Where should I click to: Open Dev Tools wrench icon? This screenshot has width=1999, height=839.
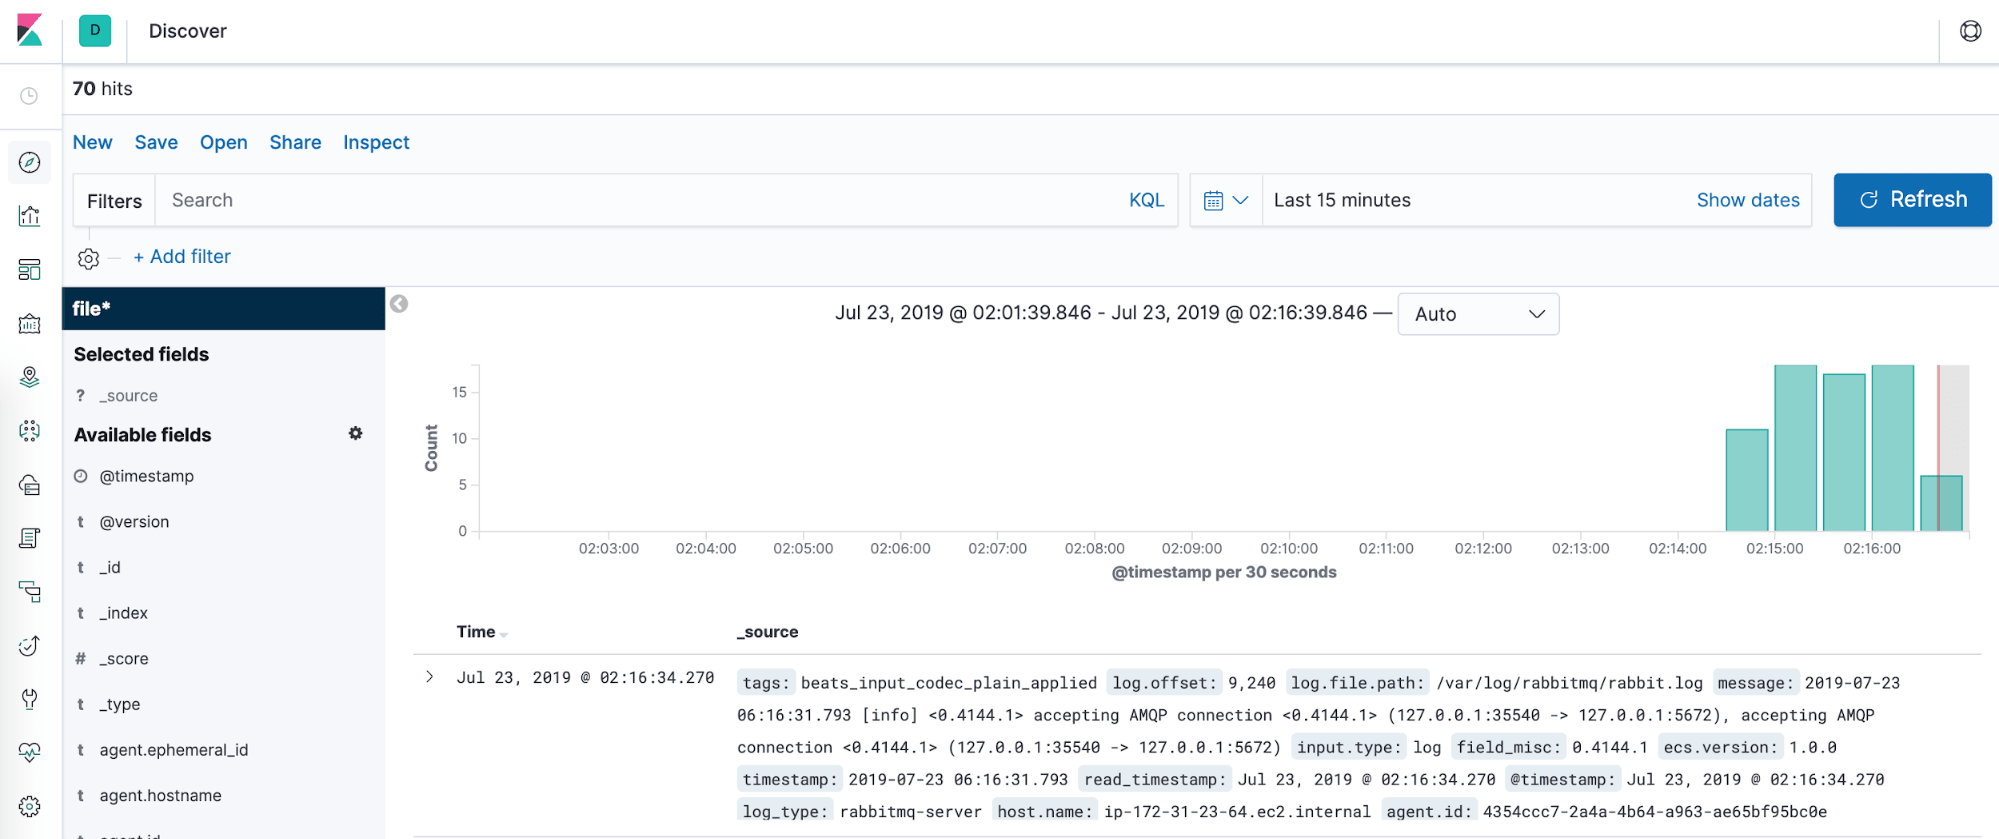click(x=30, y=699)
